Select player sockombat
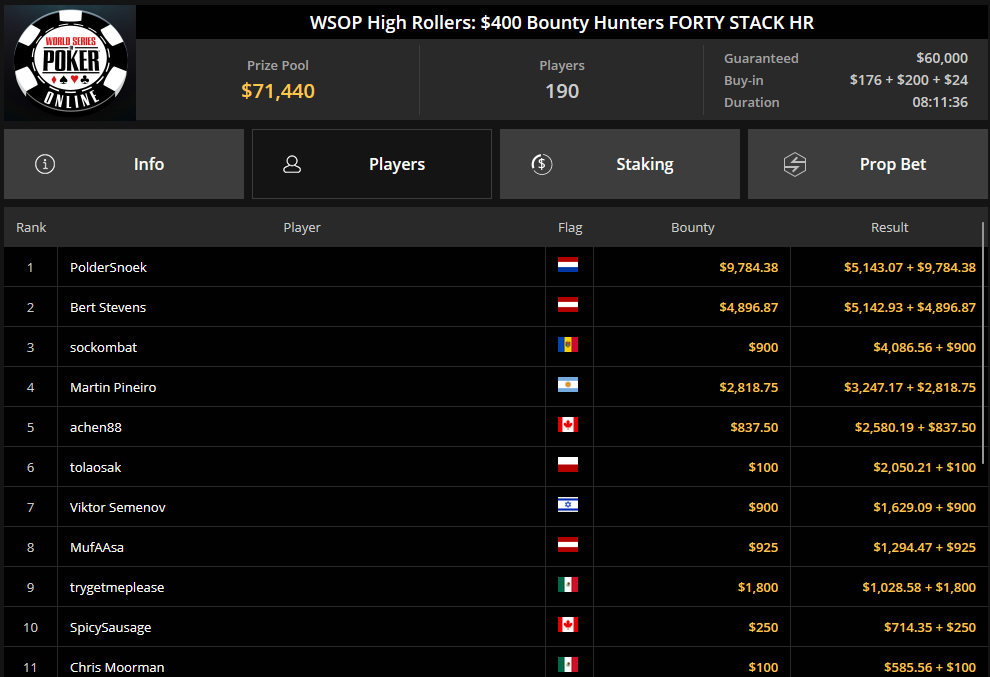Image resolution: width=990 pixels, height=677 pixels. (104, 347)
